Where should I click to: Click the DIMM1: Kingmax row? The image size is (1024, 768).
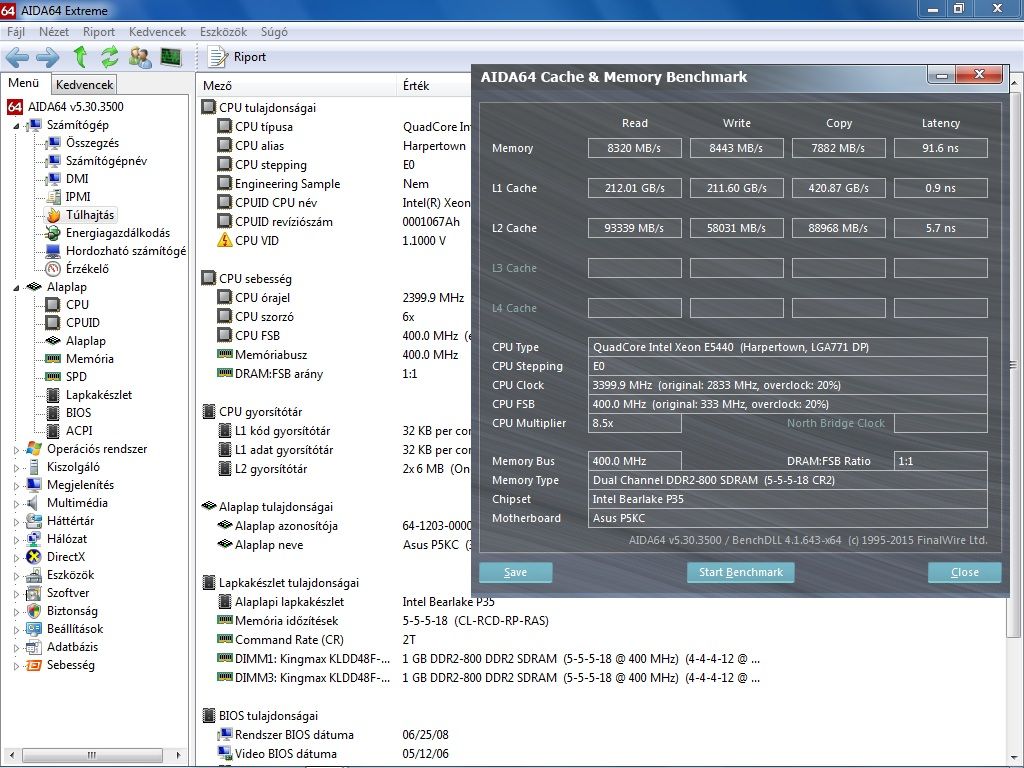pos(488,659)
